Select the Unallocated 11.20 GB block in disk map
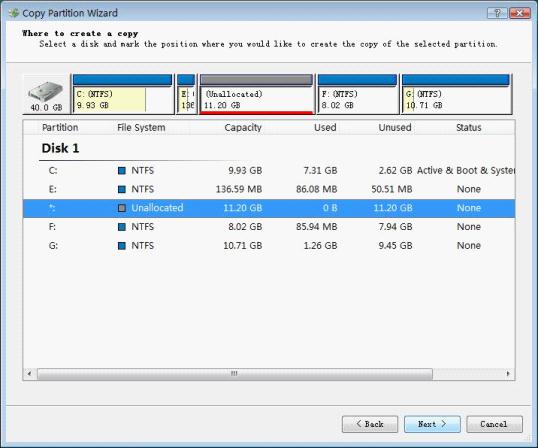The image size is (538, 448). pos(256,94)
